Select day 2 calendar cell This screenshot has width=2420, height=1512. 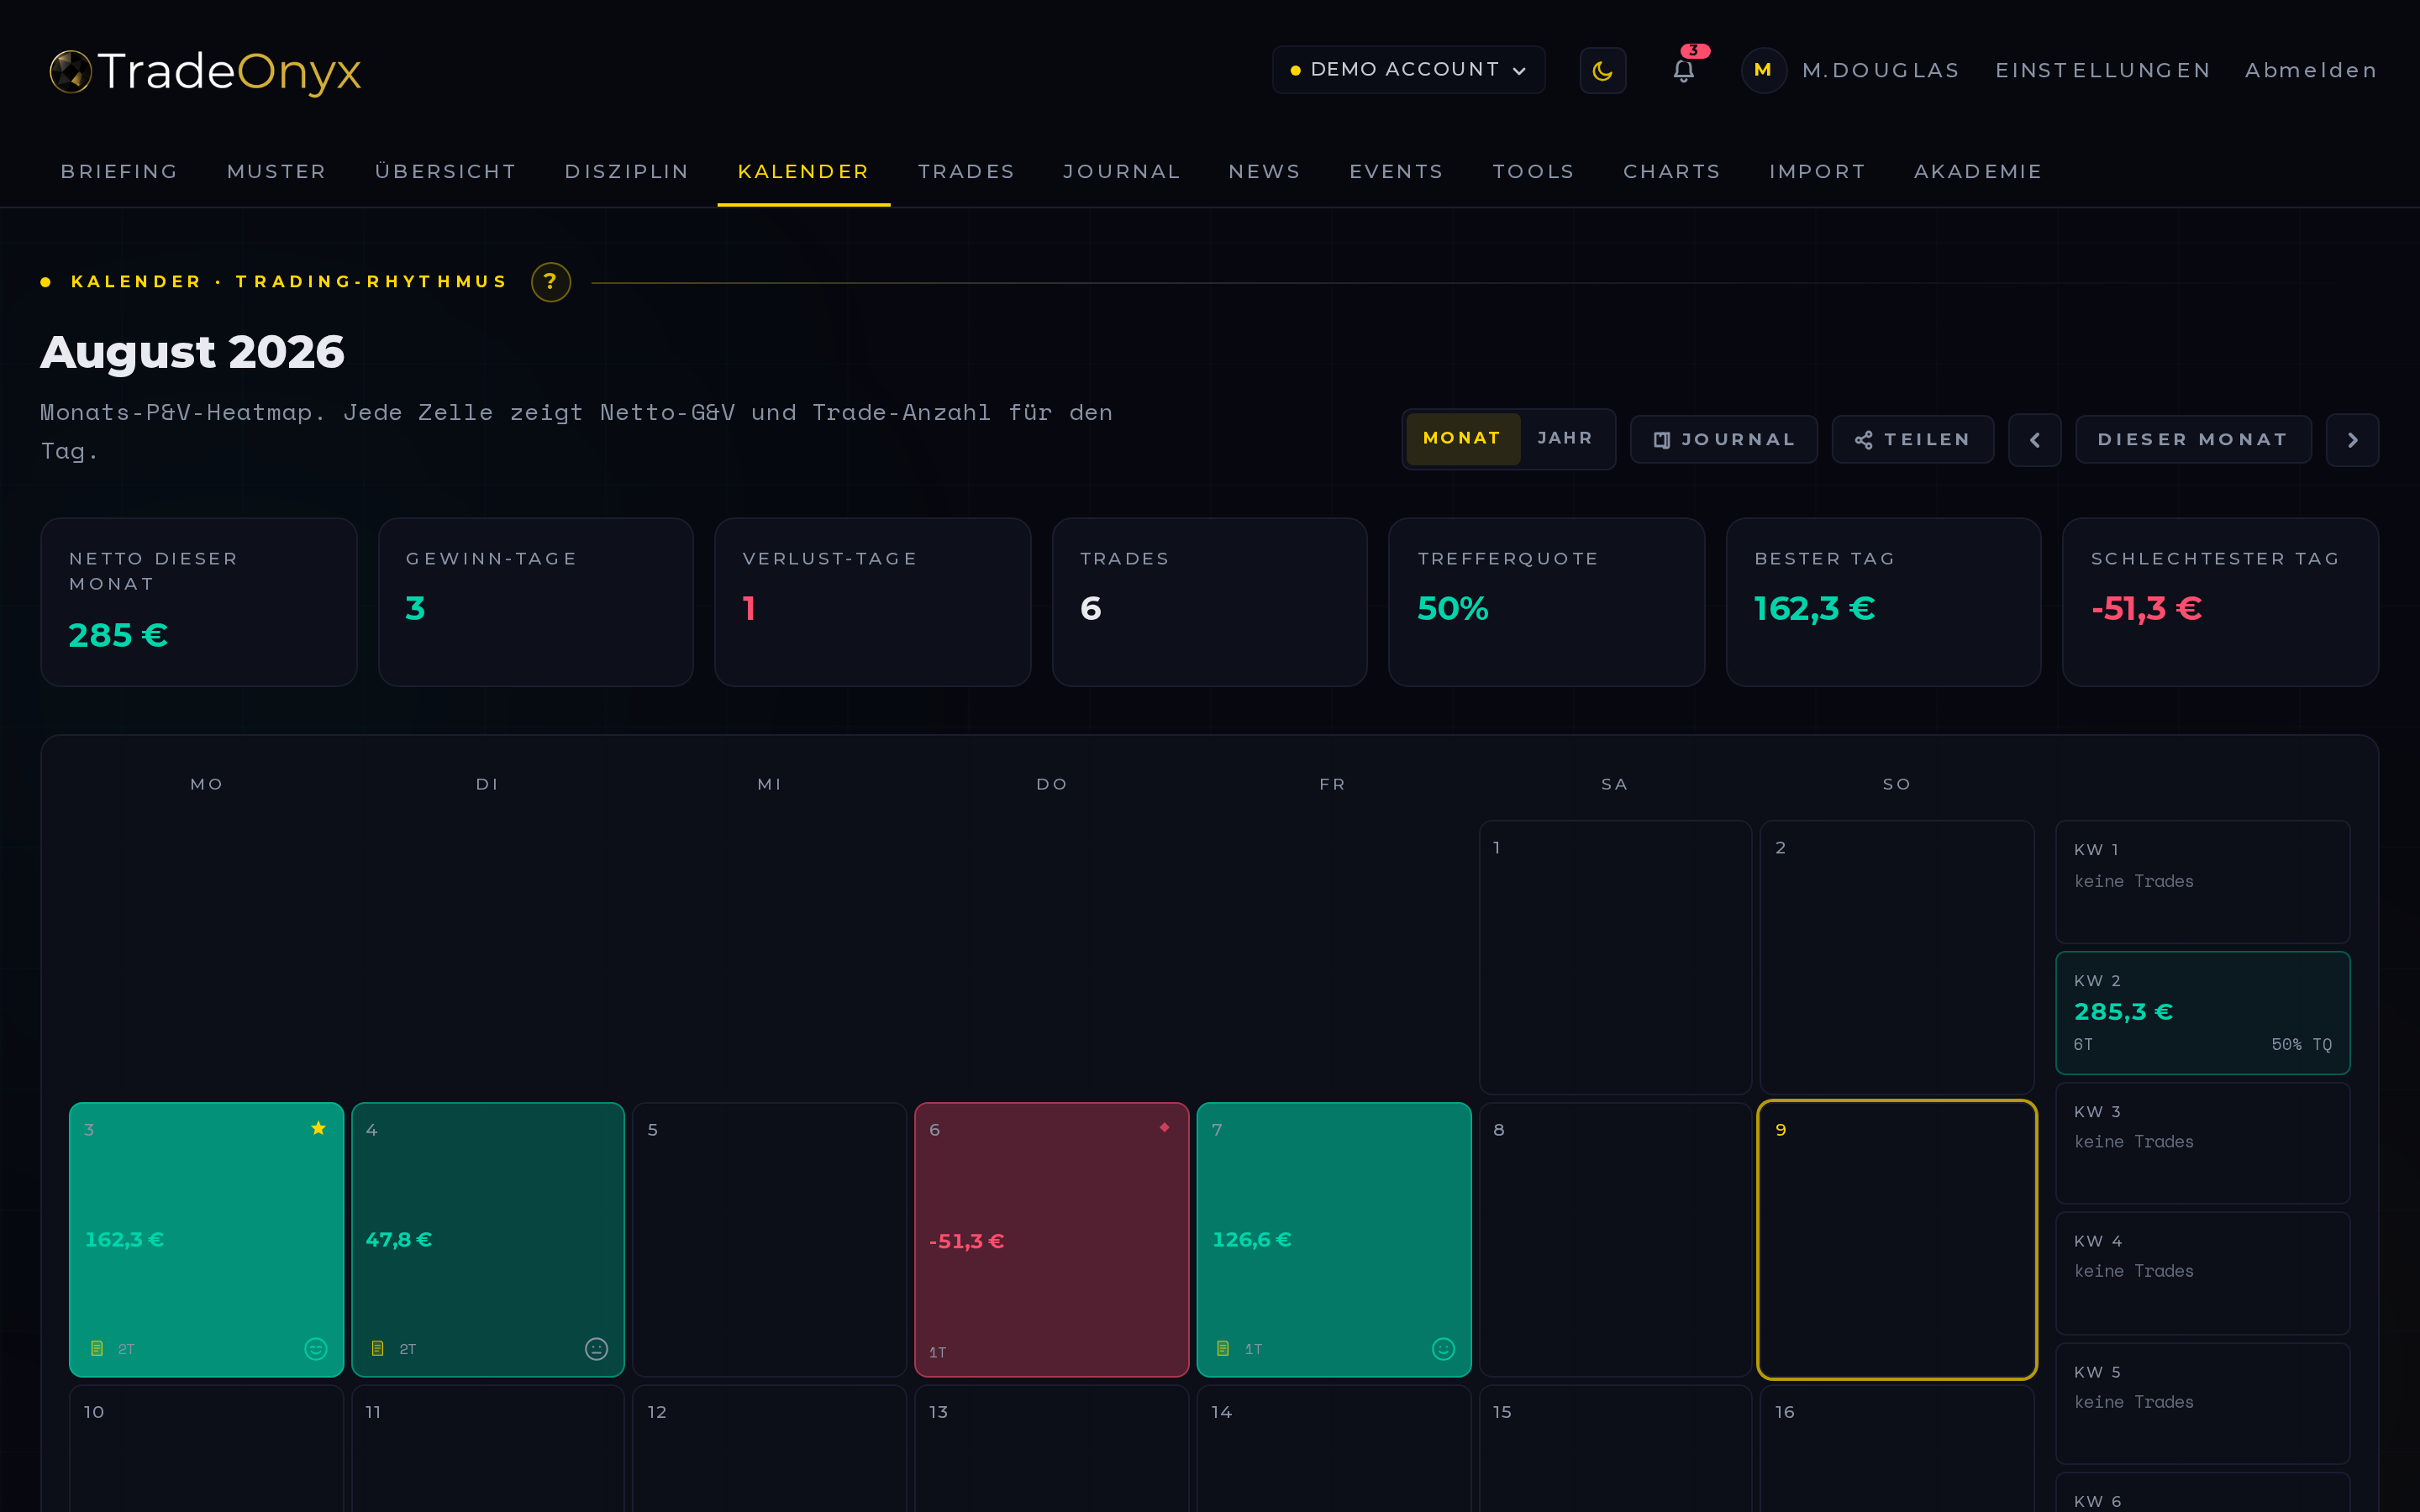pos(1897,957)
